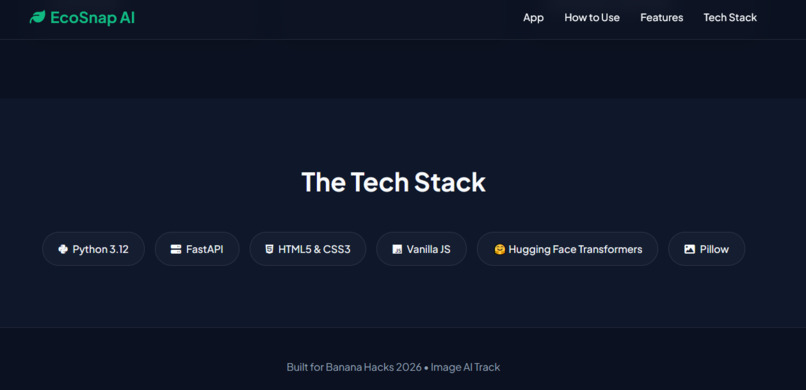Click the hugging face emoji icon
The height and width of the screenshot is (390, 806).
coord(499,249)
